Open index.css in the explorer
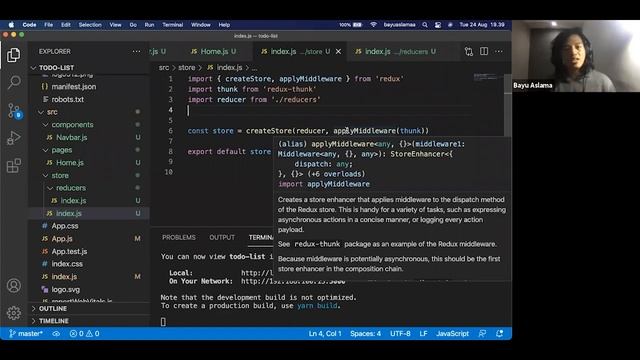Image resolution: width=640 pixels, height=360 pixels. (67, 264)
